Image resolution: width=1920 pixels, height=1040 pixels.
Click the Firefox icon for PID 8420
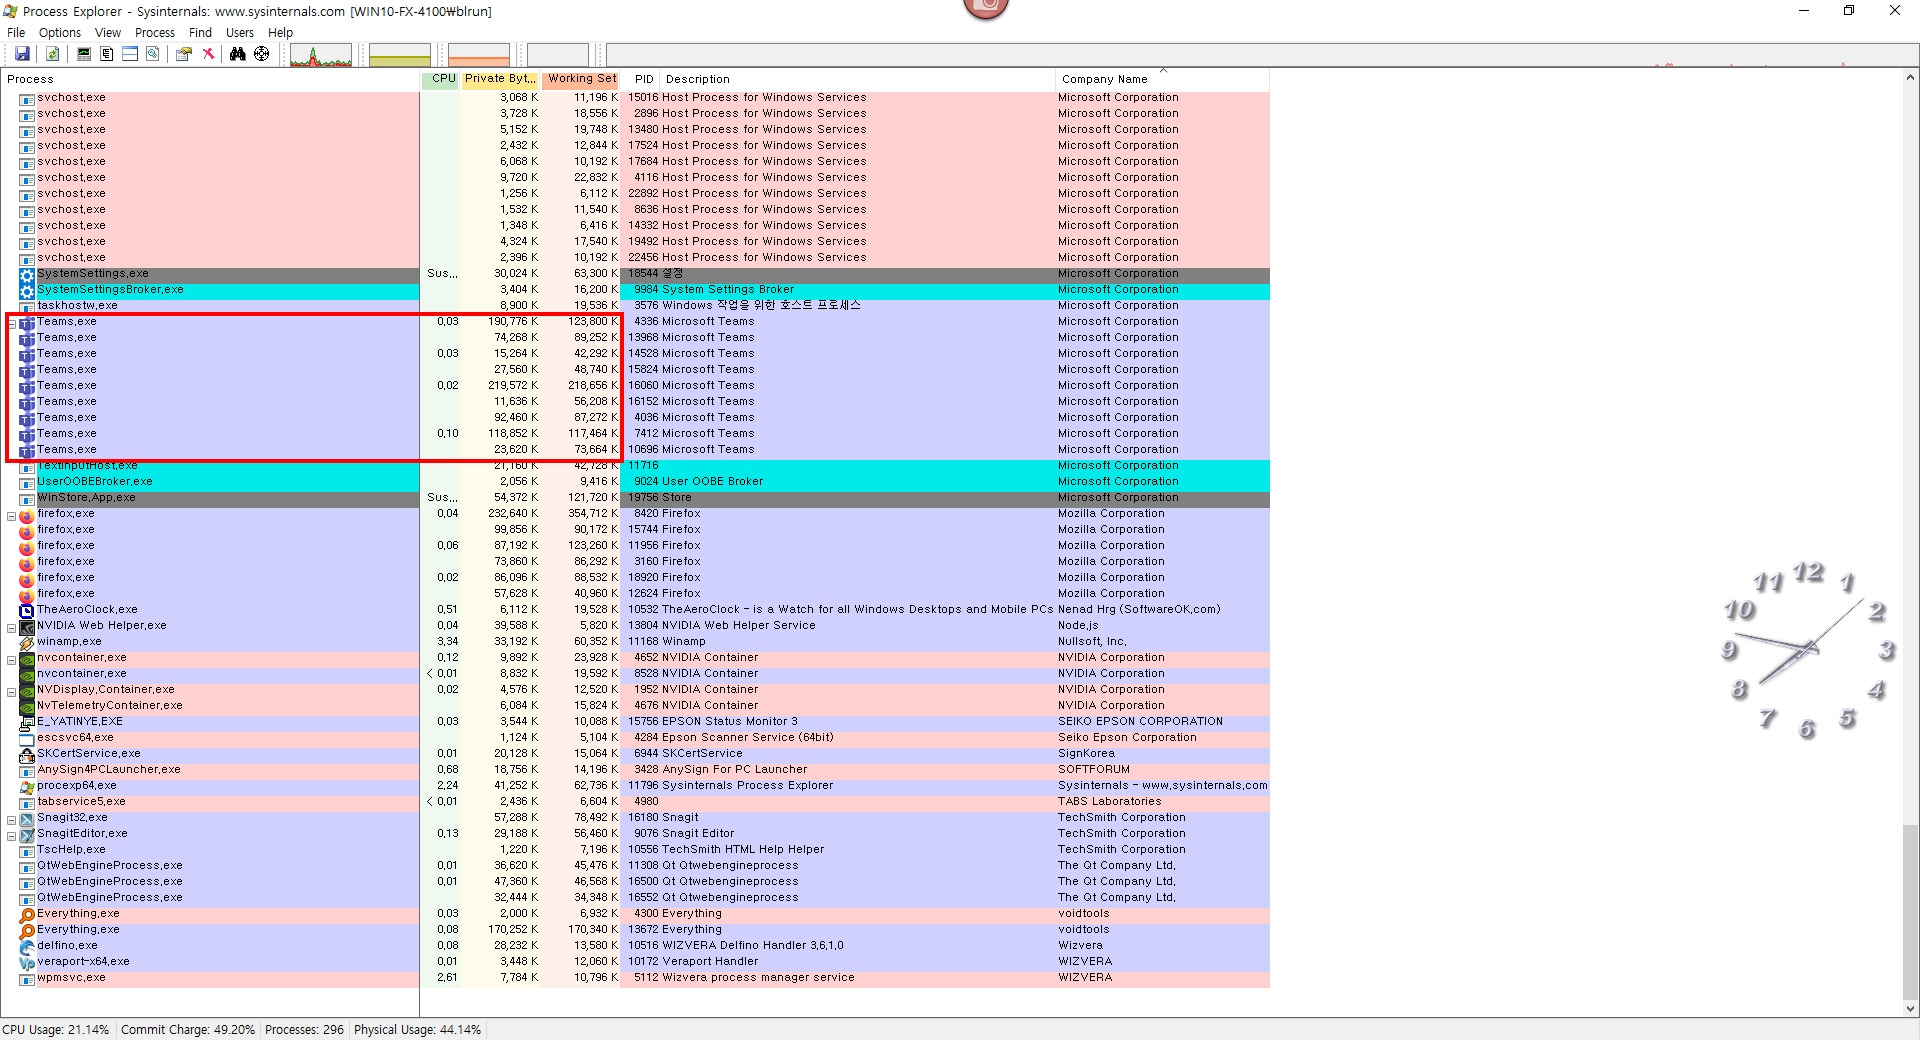[x=27, y=514]
